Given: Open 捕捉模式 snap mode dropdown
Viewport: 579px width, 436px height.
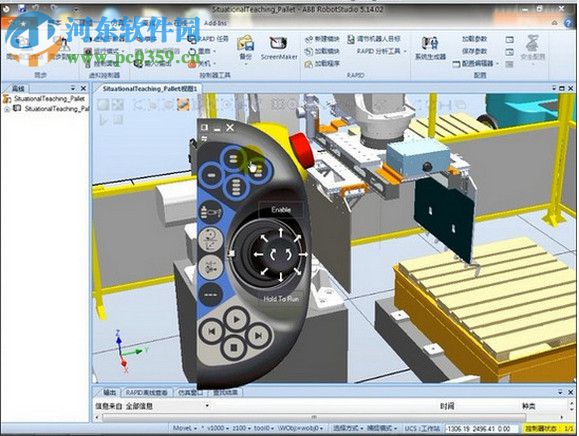Looking at the screenshot, I should point(381,428).
